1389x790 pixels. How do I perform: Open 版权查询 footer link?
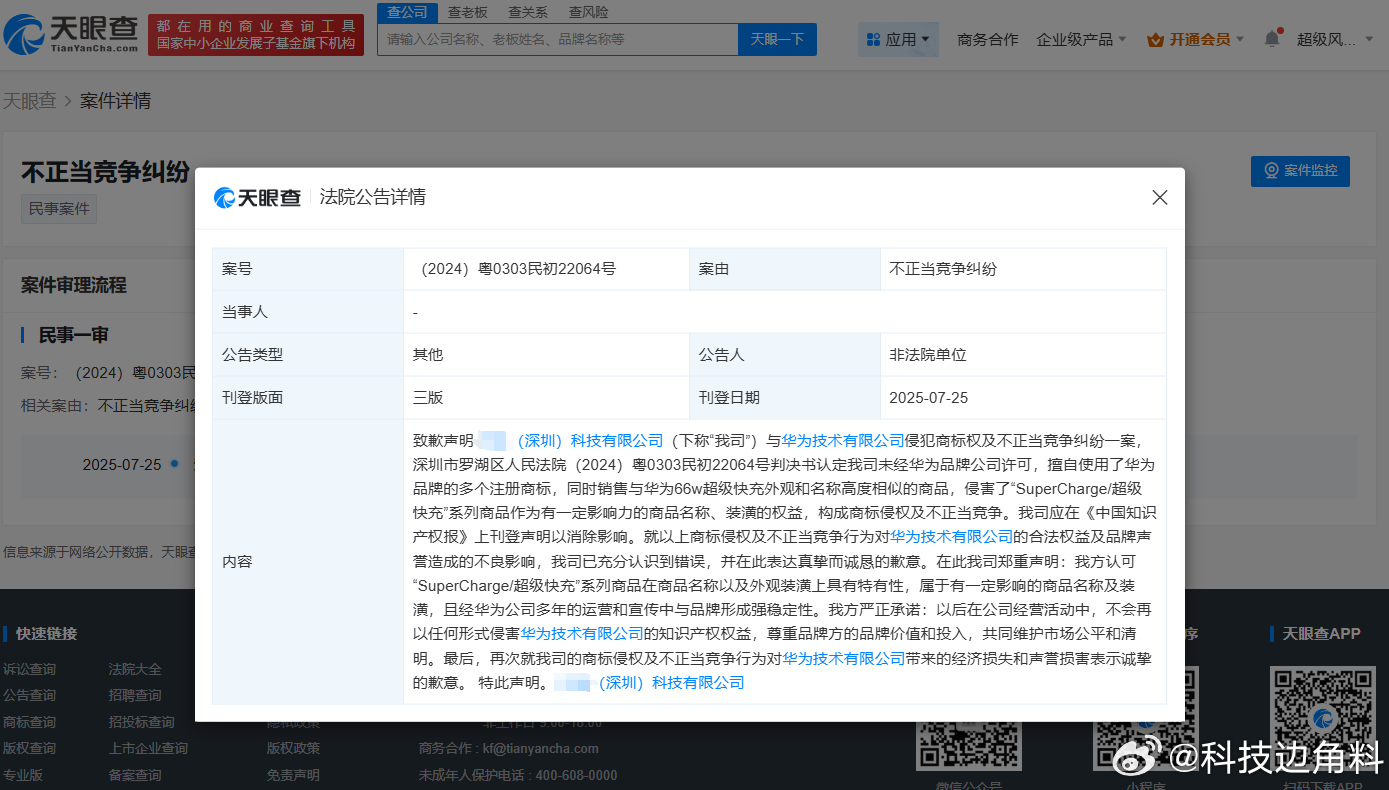tap(29, 748)
